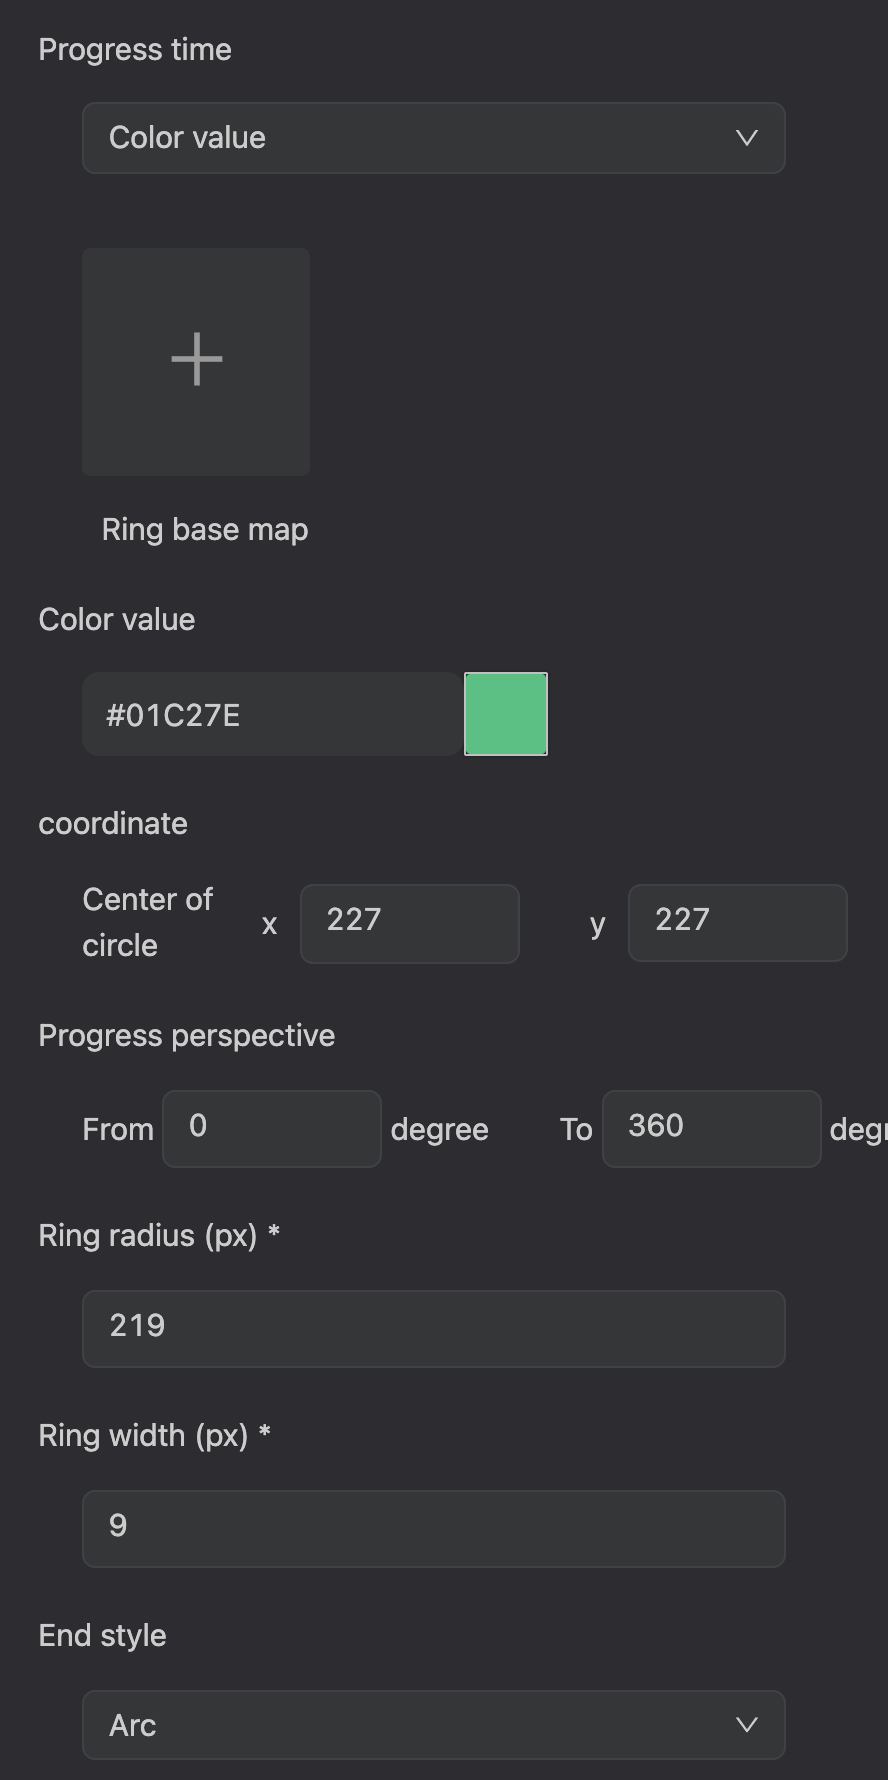The image size is (888, 1780).
Task: Open the green color swatch picker
Action: [x=506, y=714]
